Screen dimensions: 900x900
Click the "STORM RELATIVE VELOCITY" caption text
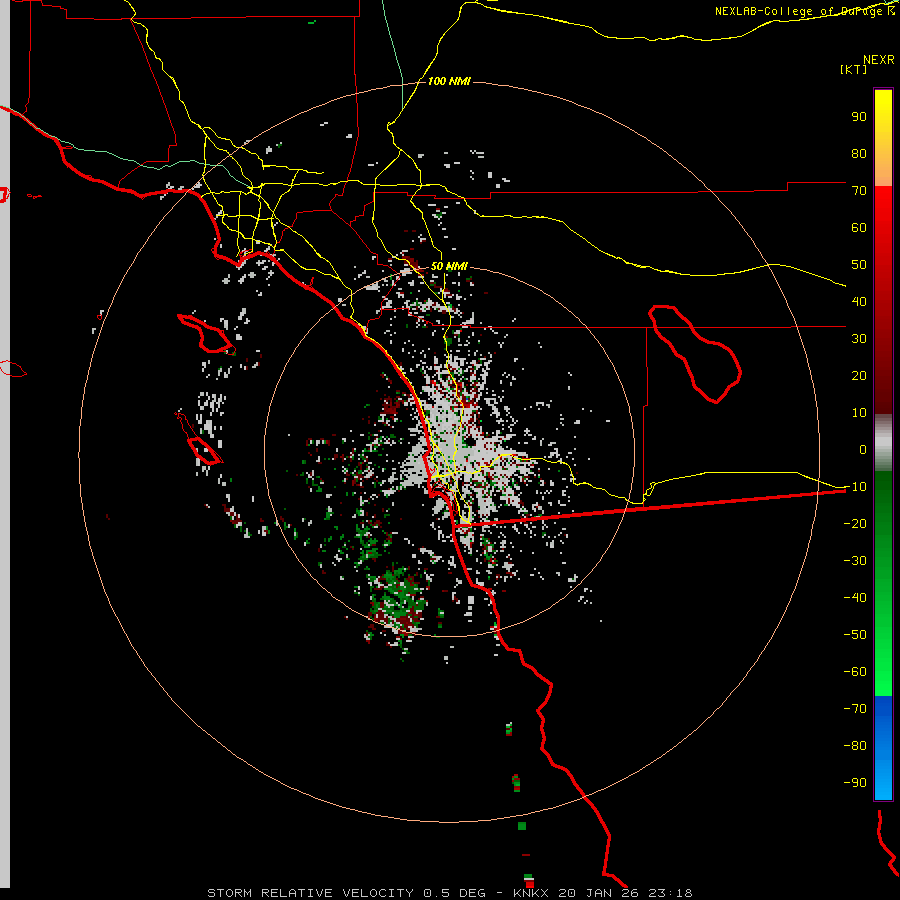coord(310,893)
